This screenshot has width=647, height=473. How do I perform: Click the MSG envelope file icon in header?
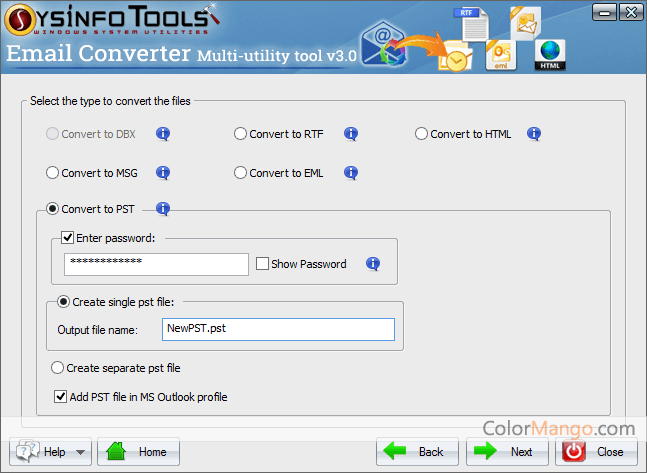[525, 23]
